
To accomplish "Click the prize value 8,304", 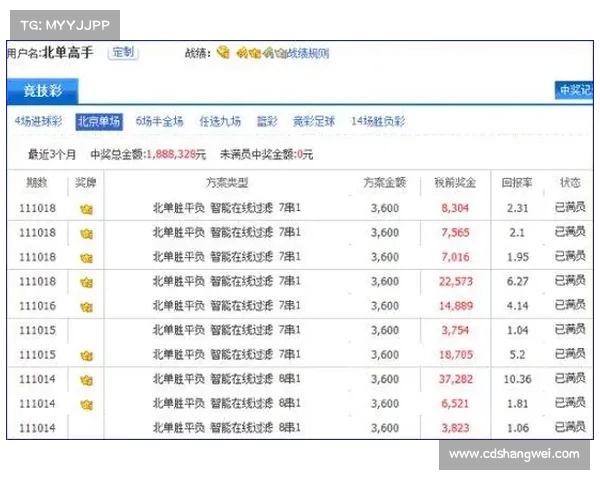I will pos(455,208).
